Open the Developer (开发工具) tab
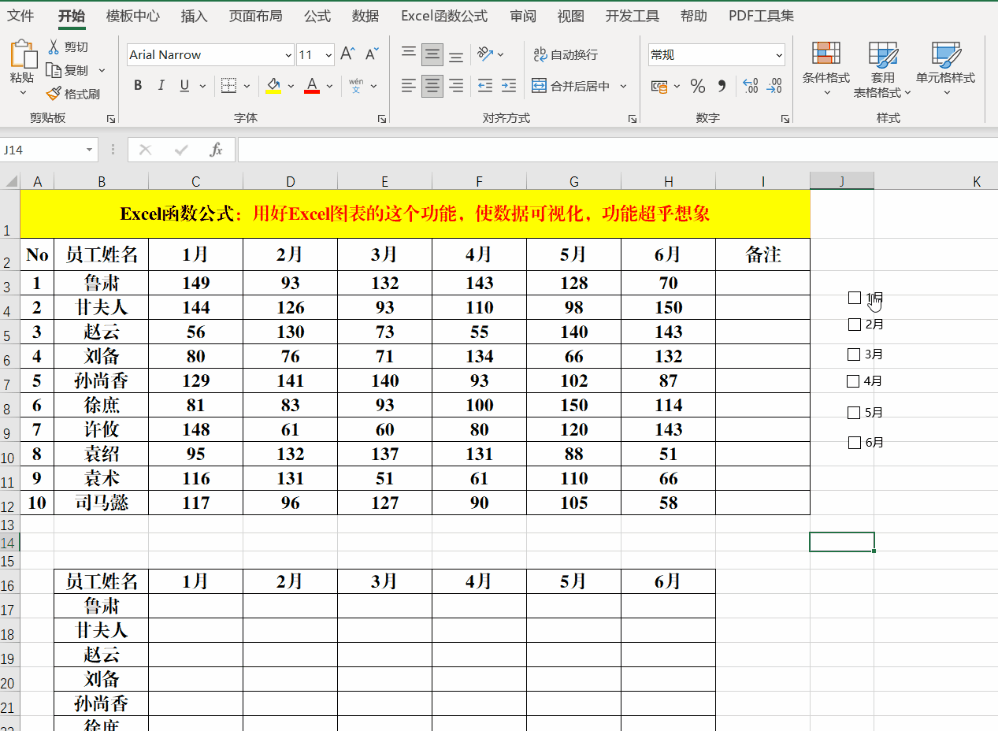Image resolution: width=998 pixels, height=731 pixels. (x=632, y=16)
